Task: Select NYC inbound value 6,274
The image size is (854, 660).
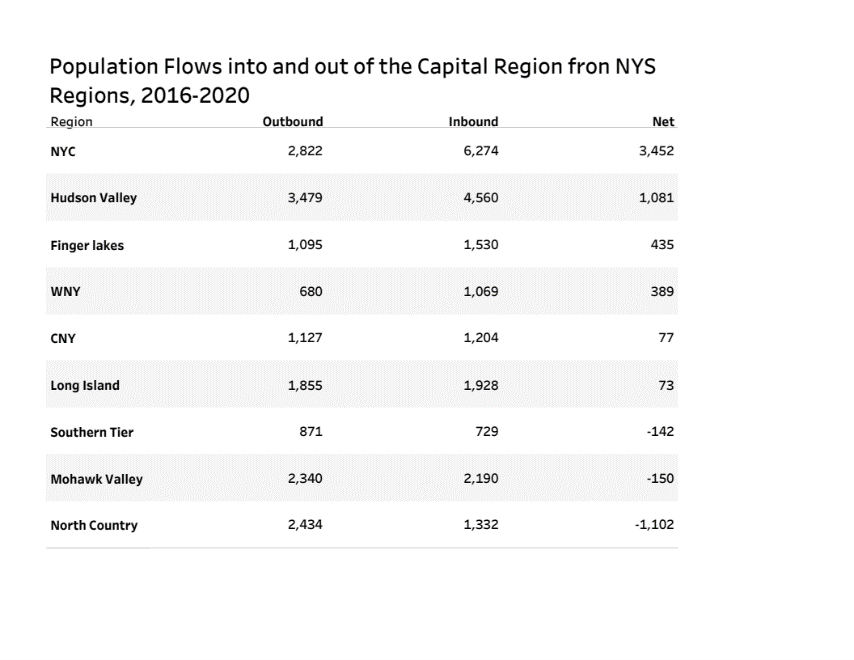Action: (481, 151)
